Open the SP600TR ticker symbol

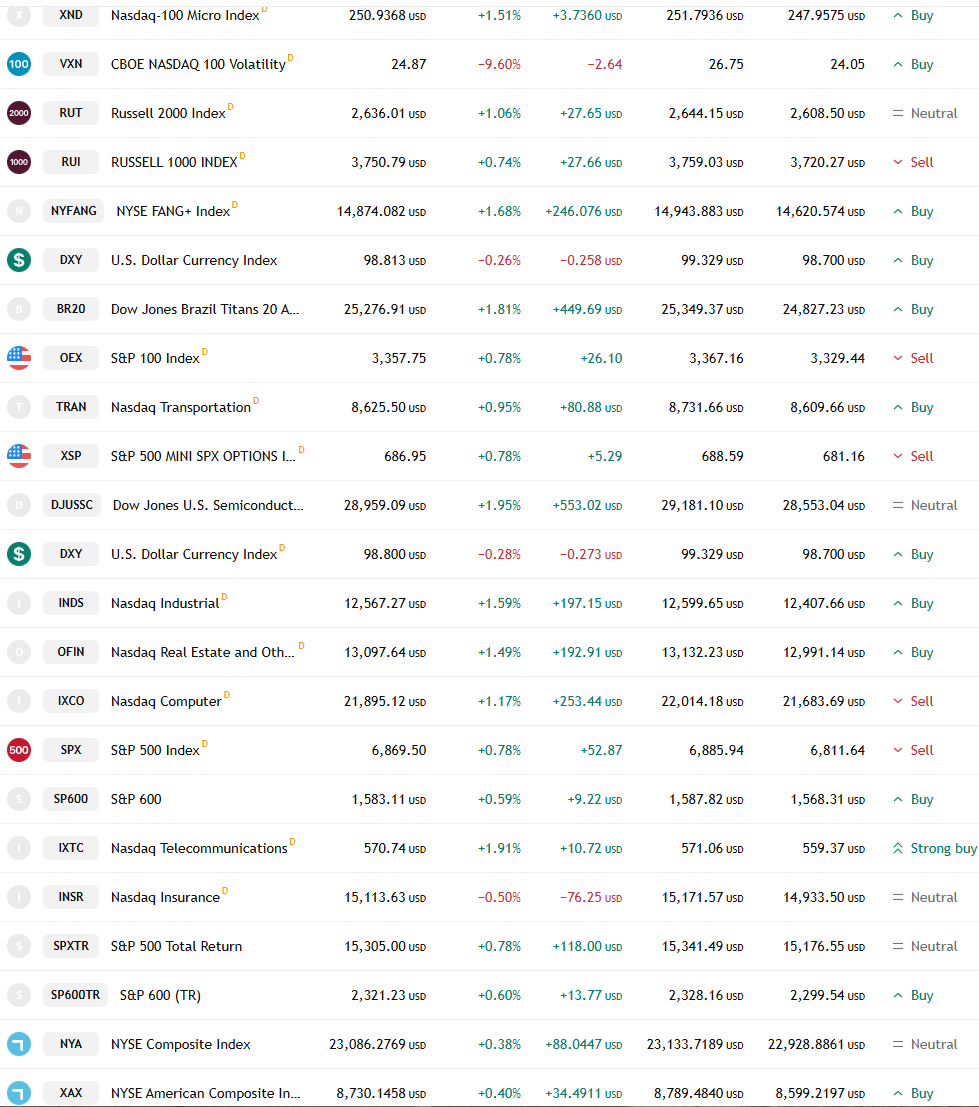click(x=76, y=995)
